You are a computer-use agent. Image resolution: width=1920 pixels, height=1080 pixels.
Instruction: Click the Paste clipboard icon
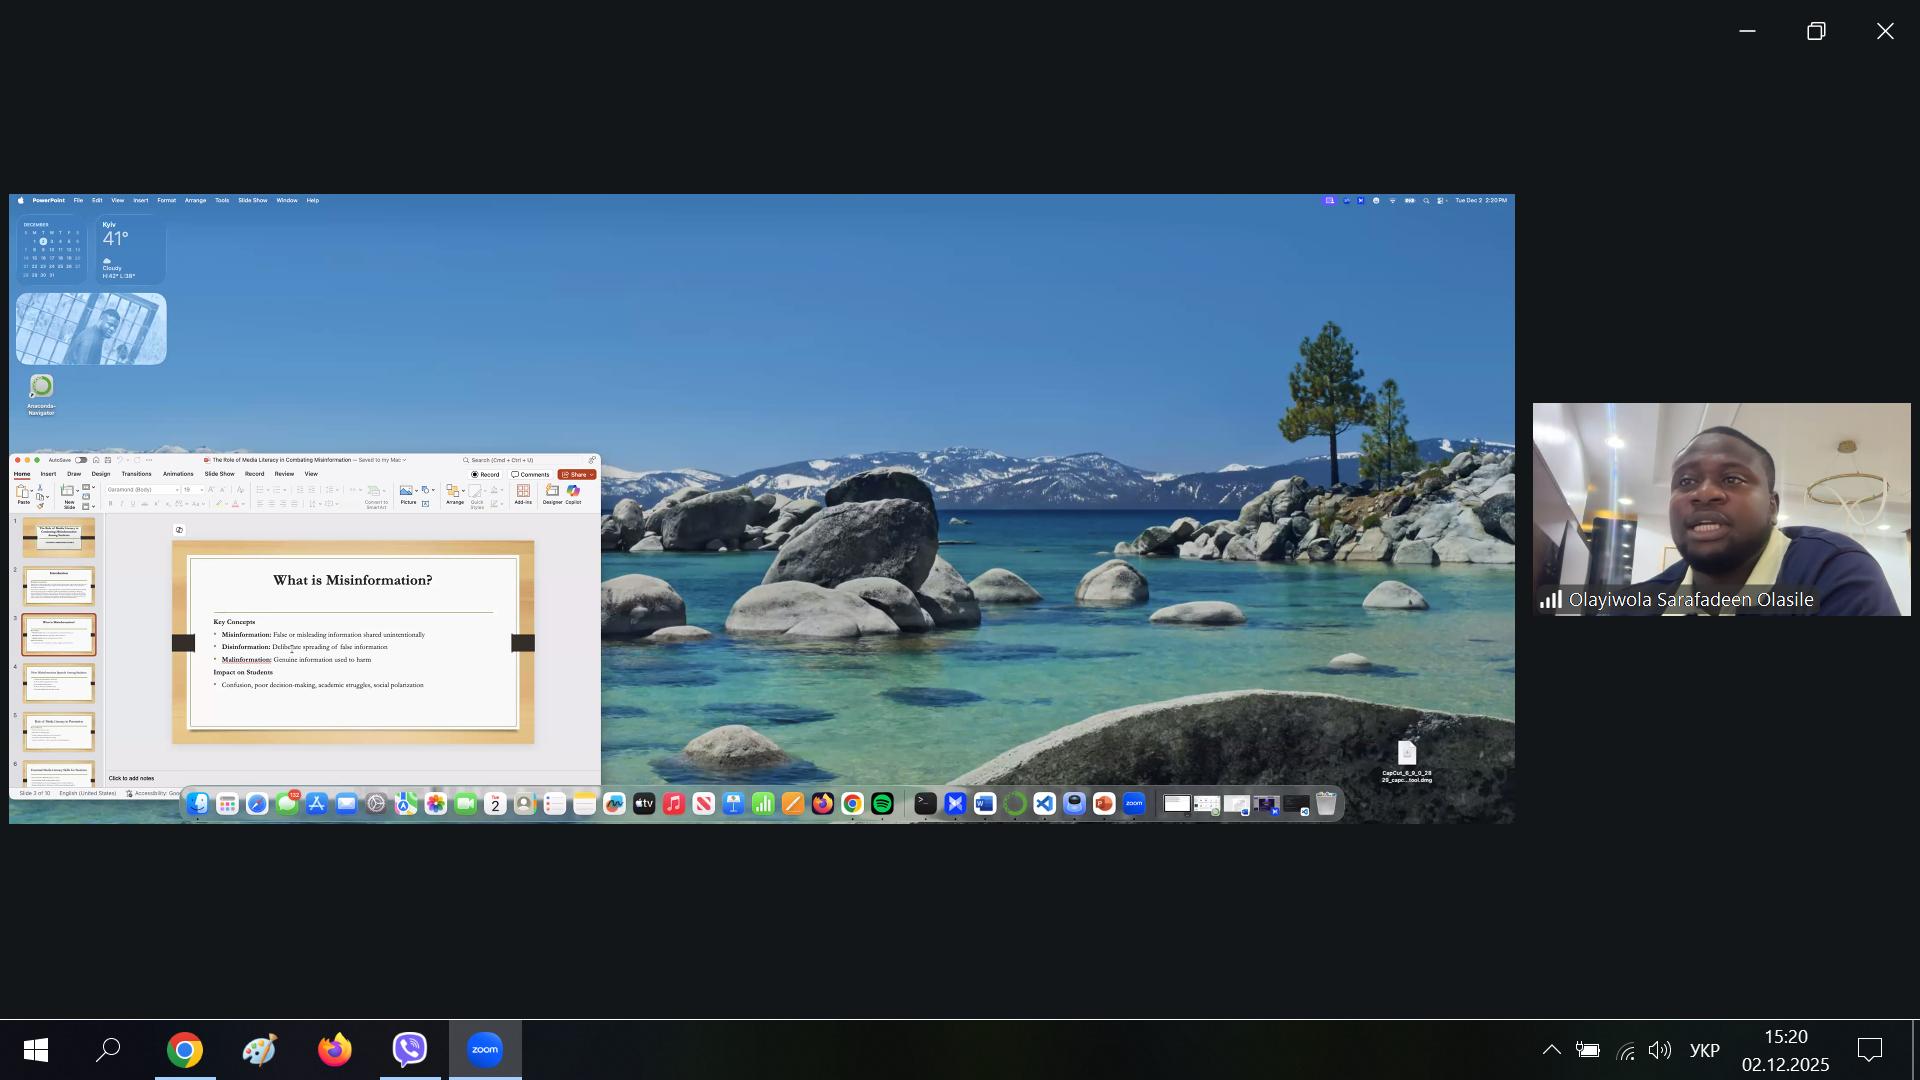coord(23,492)
